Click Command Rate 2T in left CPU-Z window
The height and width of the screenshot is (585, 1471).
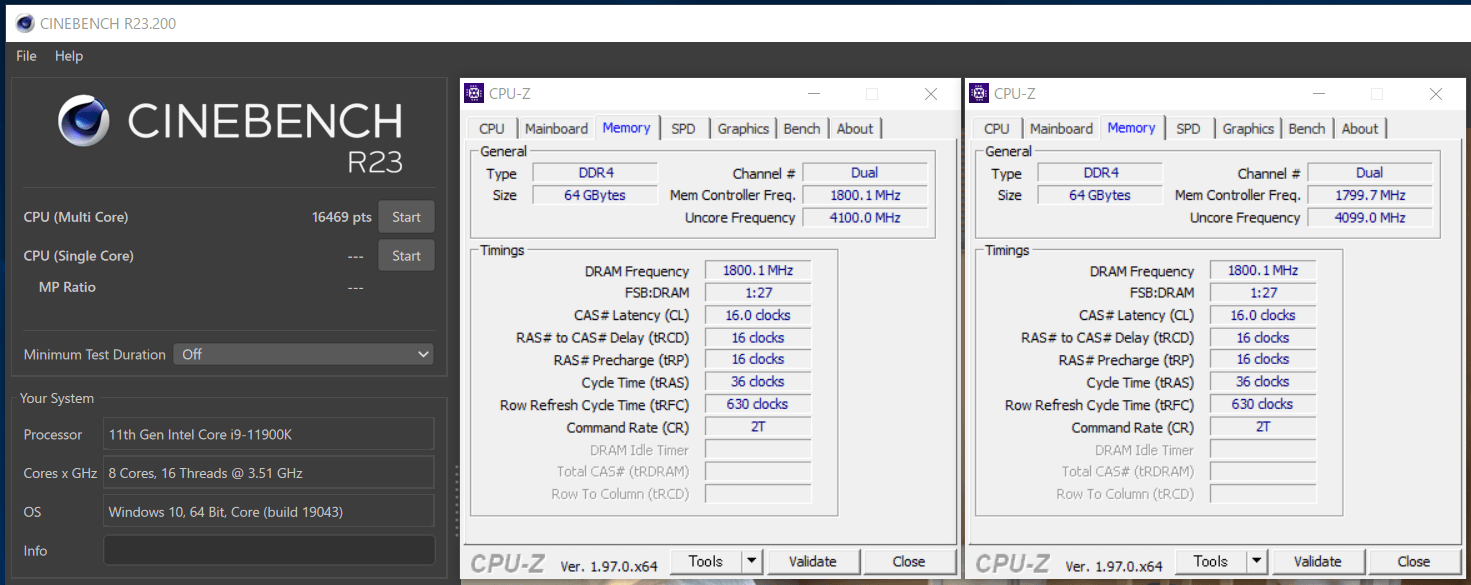[757, 426]
